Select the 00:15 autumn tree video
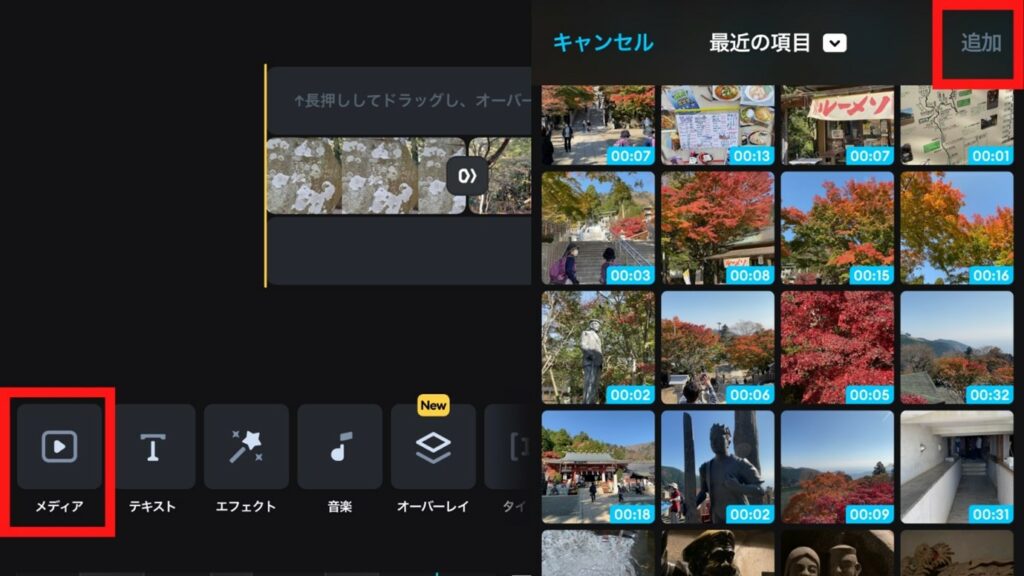Image resolution: width=1024 pixels, height=576 pixels. (x=837, y=228)
